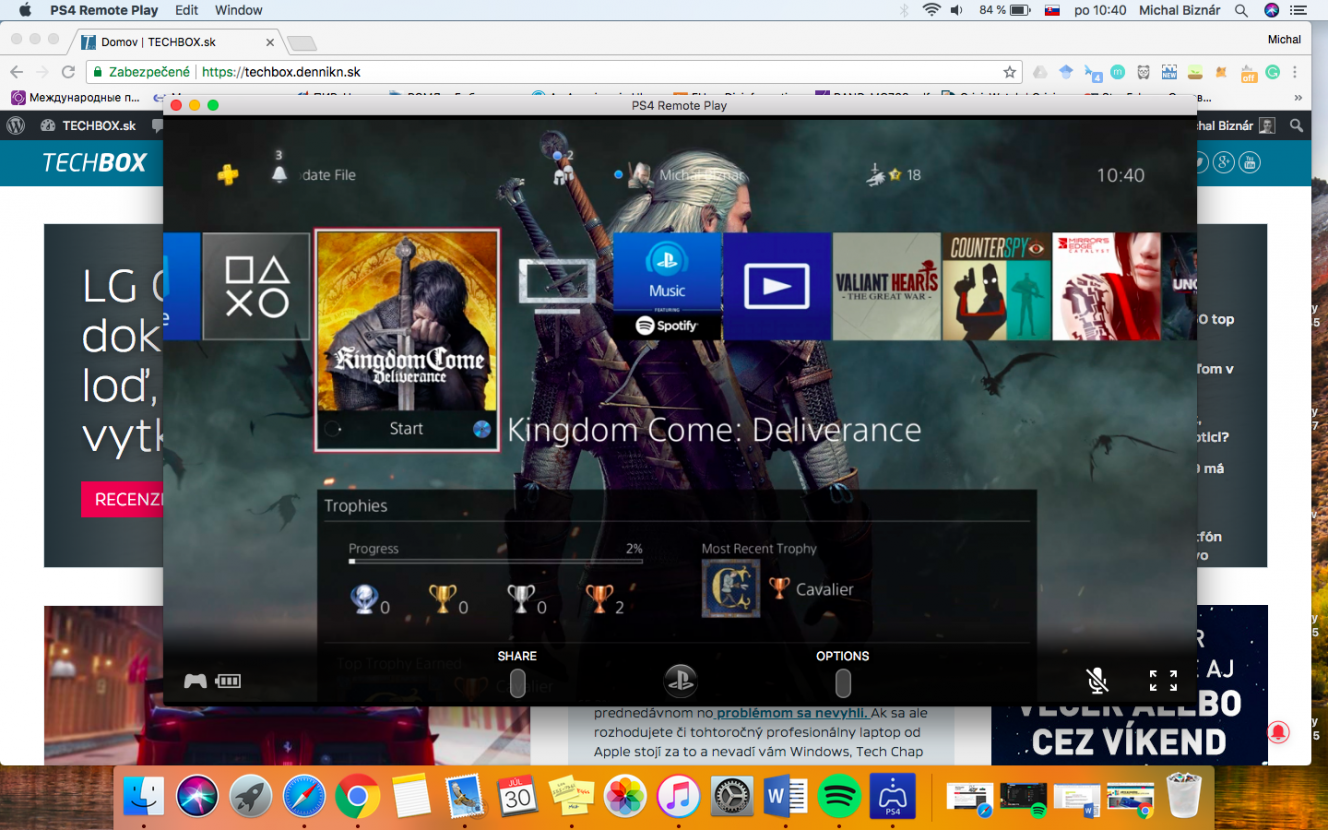Image resolution: width=1328 pixels, height=830 pixels.
Task: Open the Trash in the Dock
Action: tap(1183, 797)
